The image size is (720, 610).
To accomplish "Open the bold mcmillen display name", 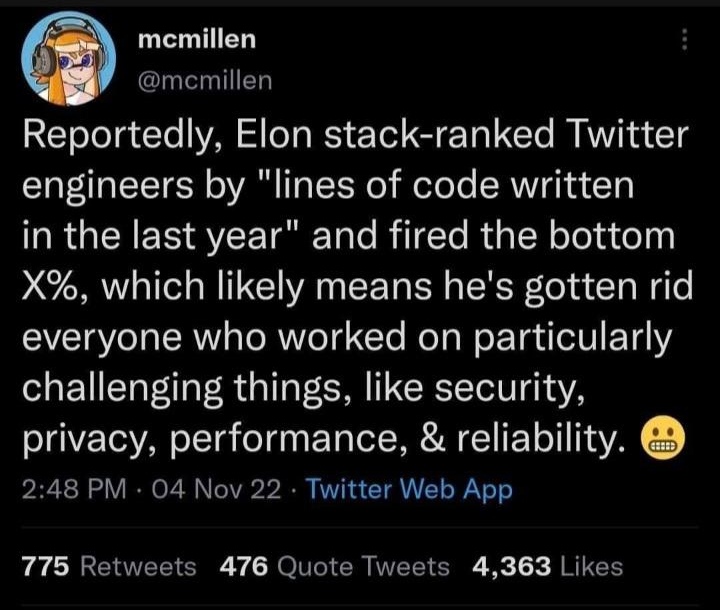I will pyautogui.click(x=197, y=39).
